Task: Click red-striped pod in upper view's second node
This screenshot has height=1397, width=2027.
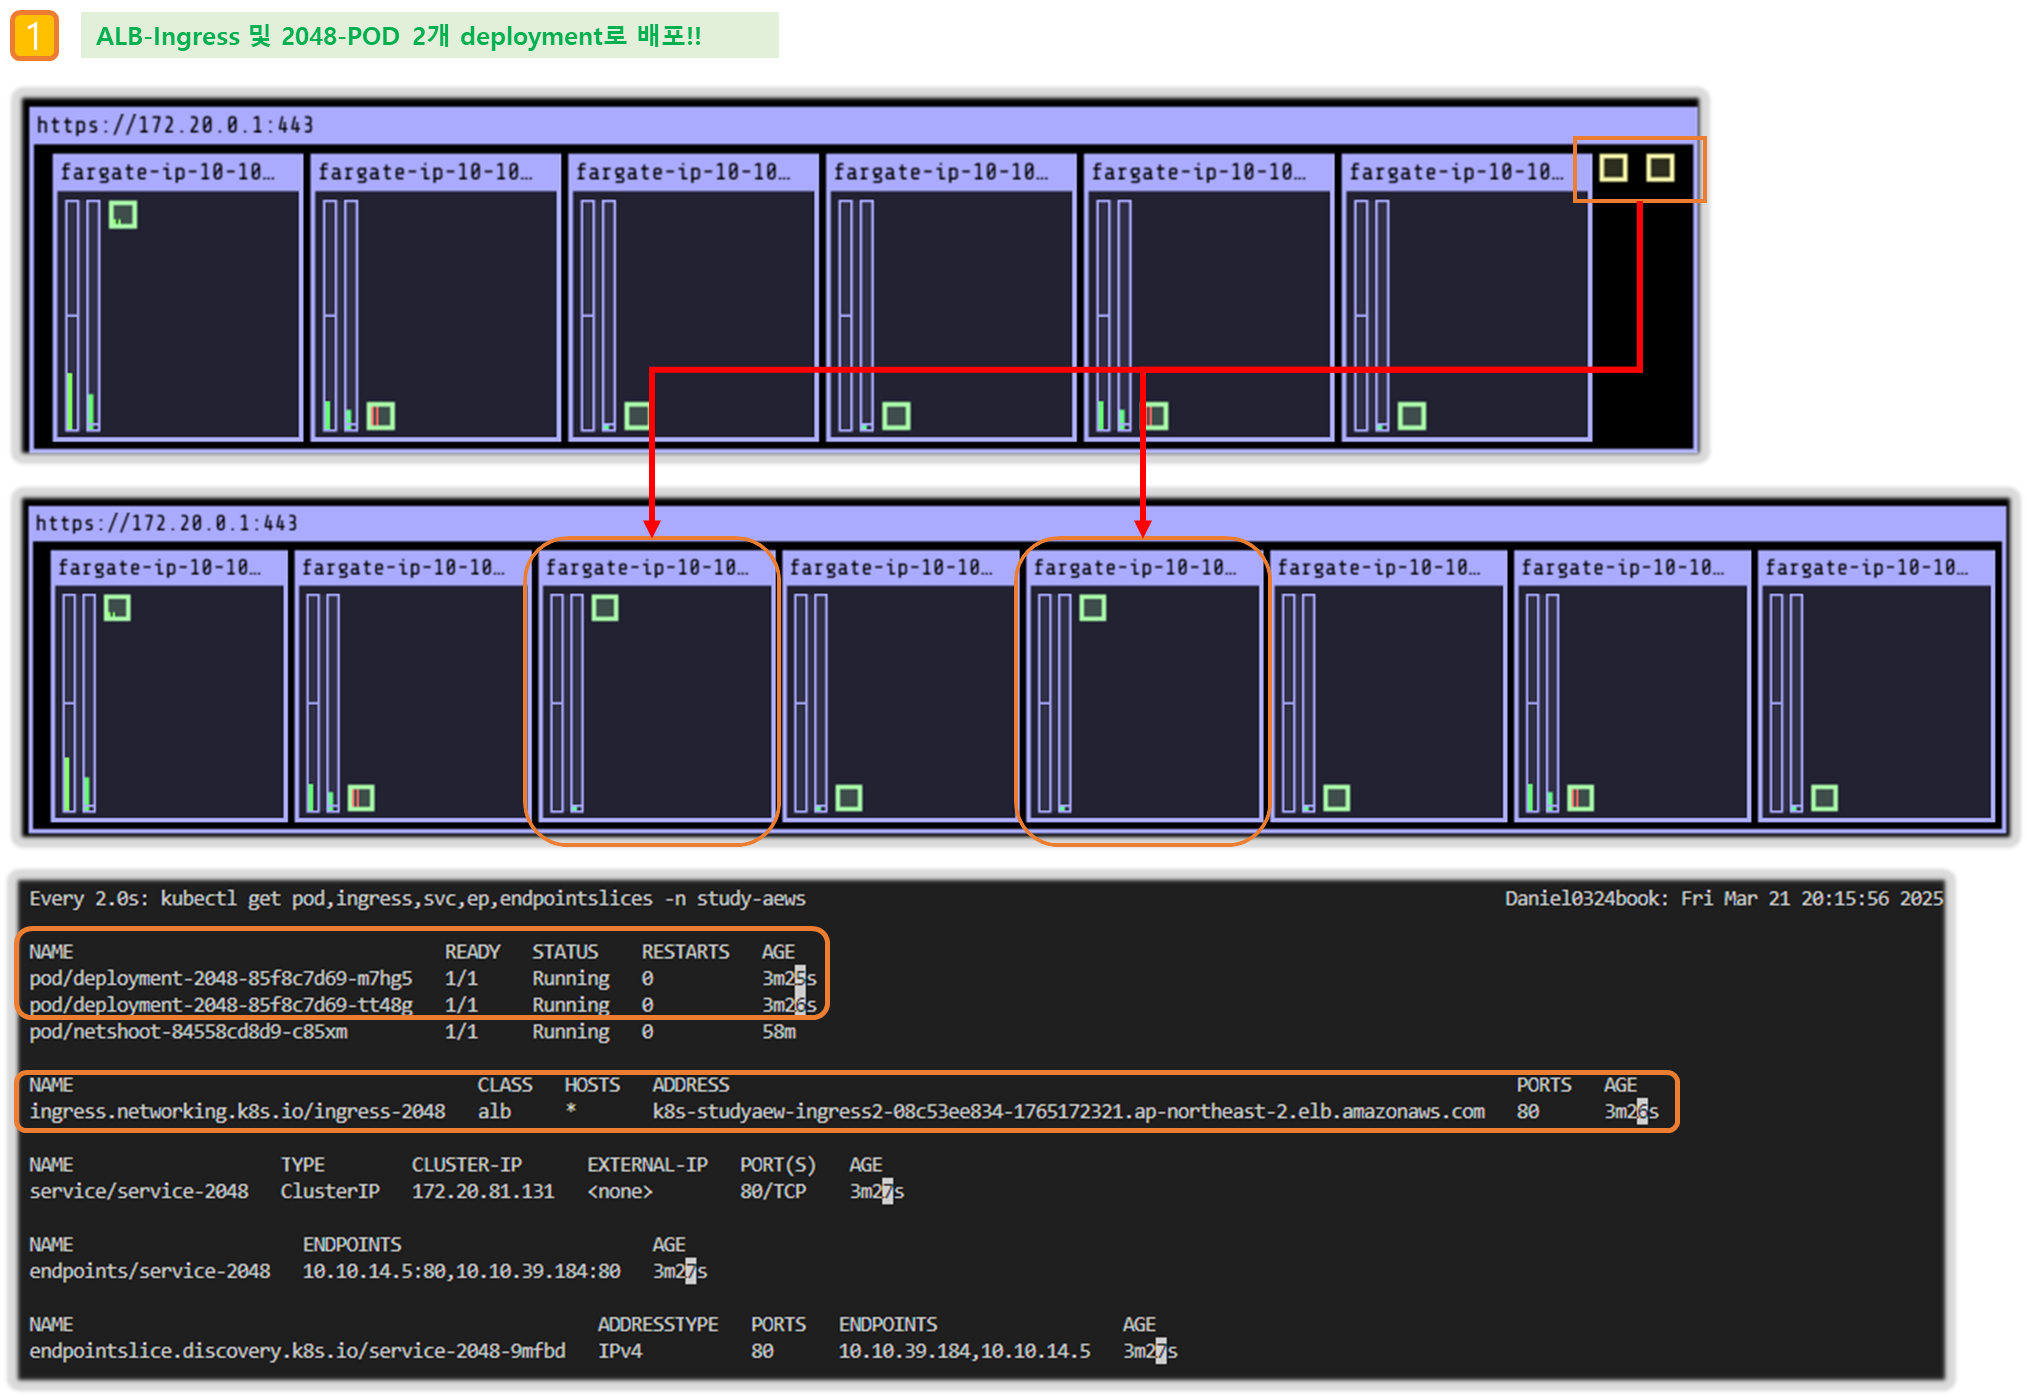Action: click(x=381, y=416)
